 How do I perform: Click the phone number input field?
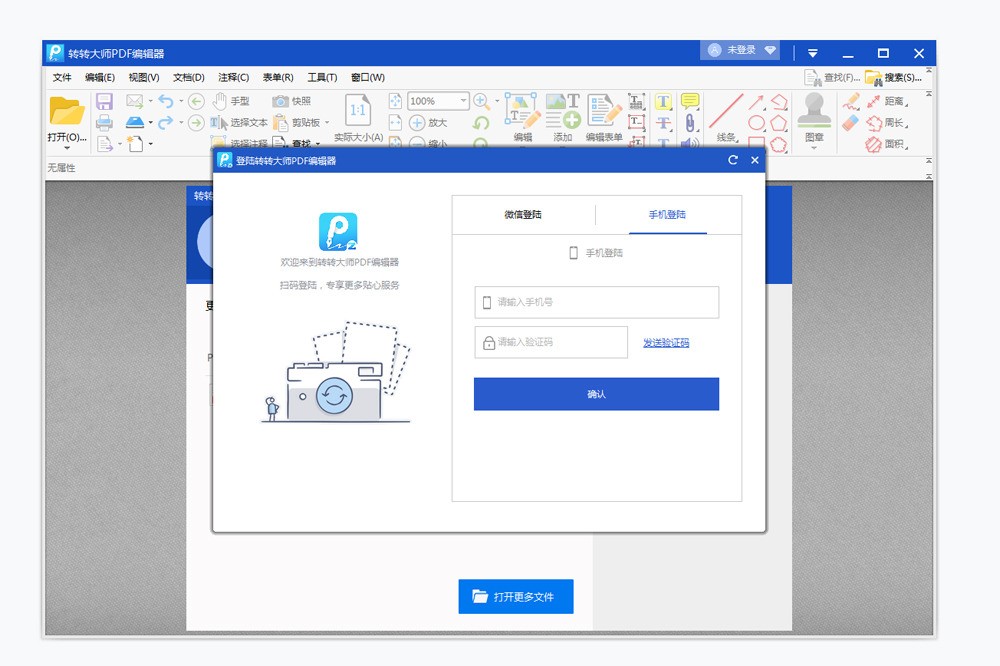coord(595,302)
